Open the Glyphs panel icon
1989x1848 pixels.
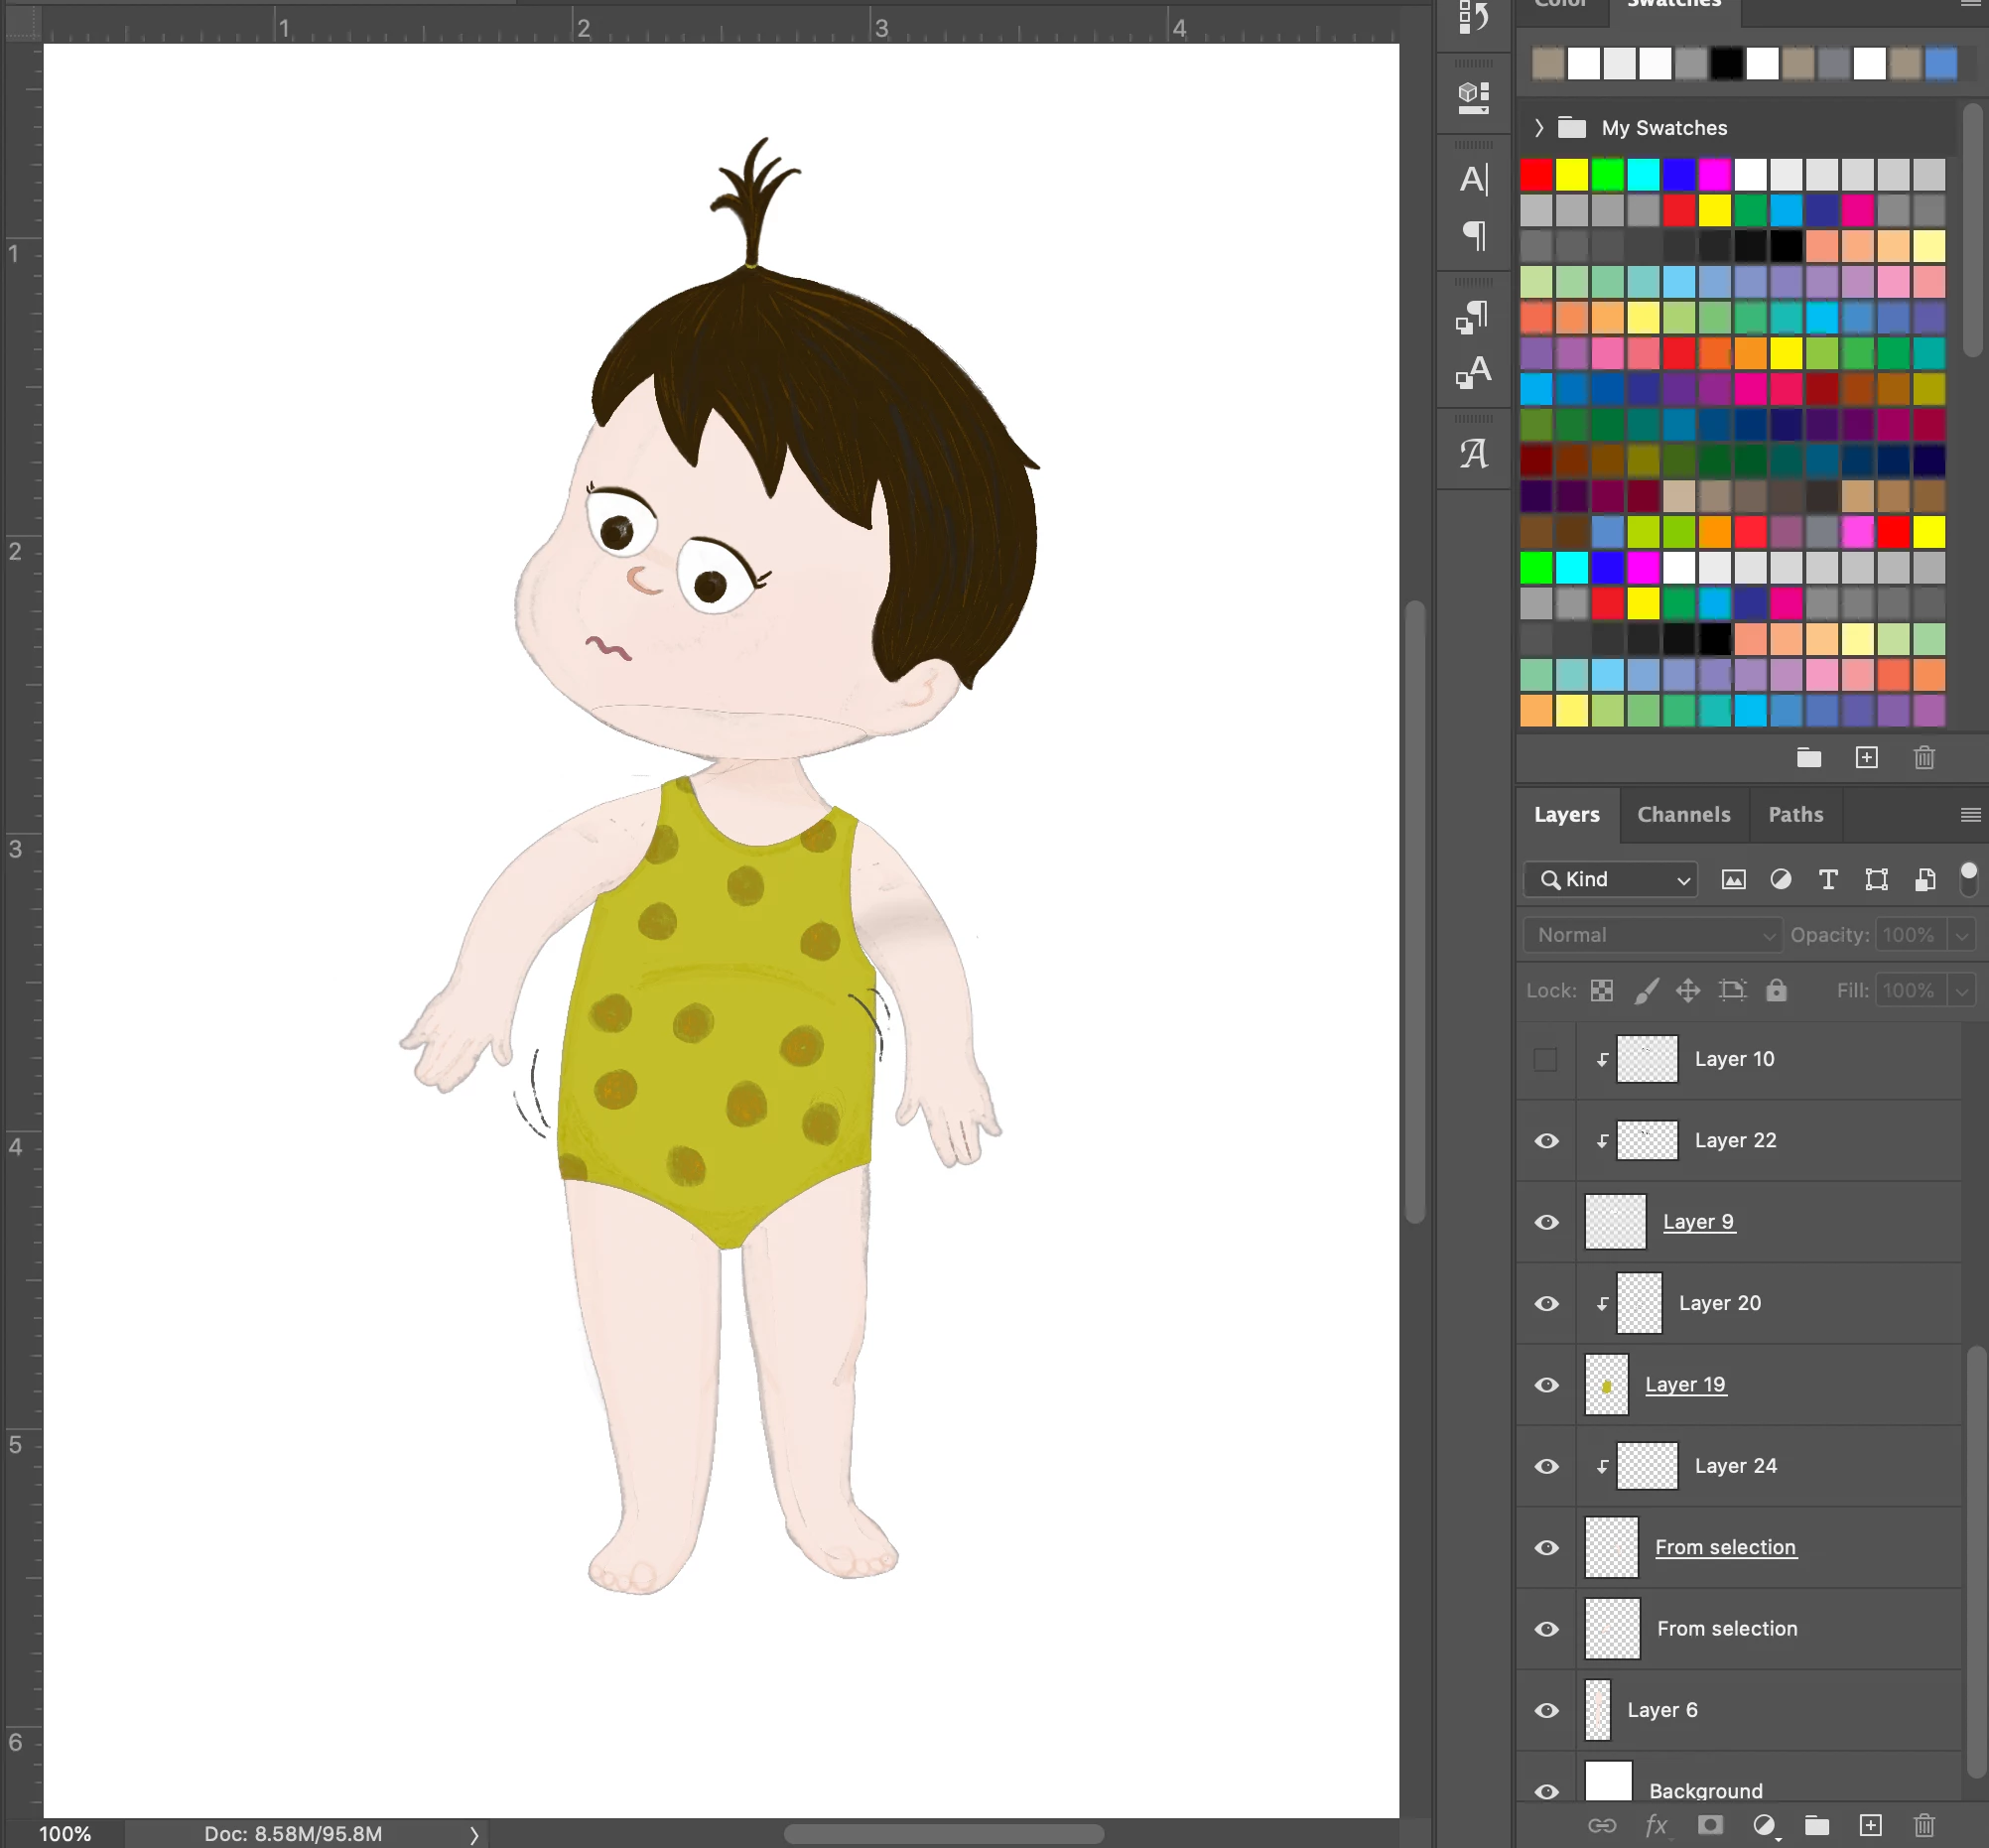1473,454
